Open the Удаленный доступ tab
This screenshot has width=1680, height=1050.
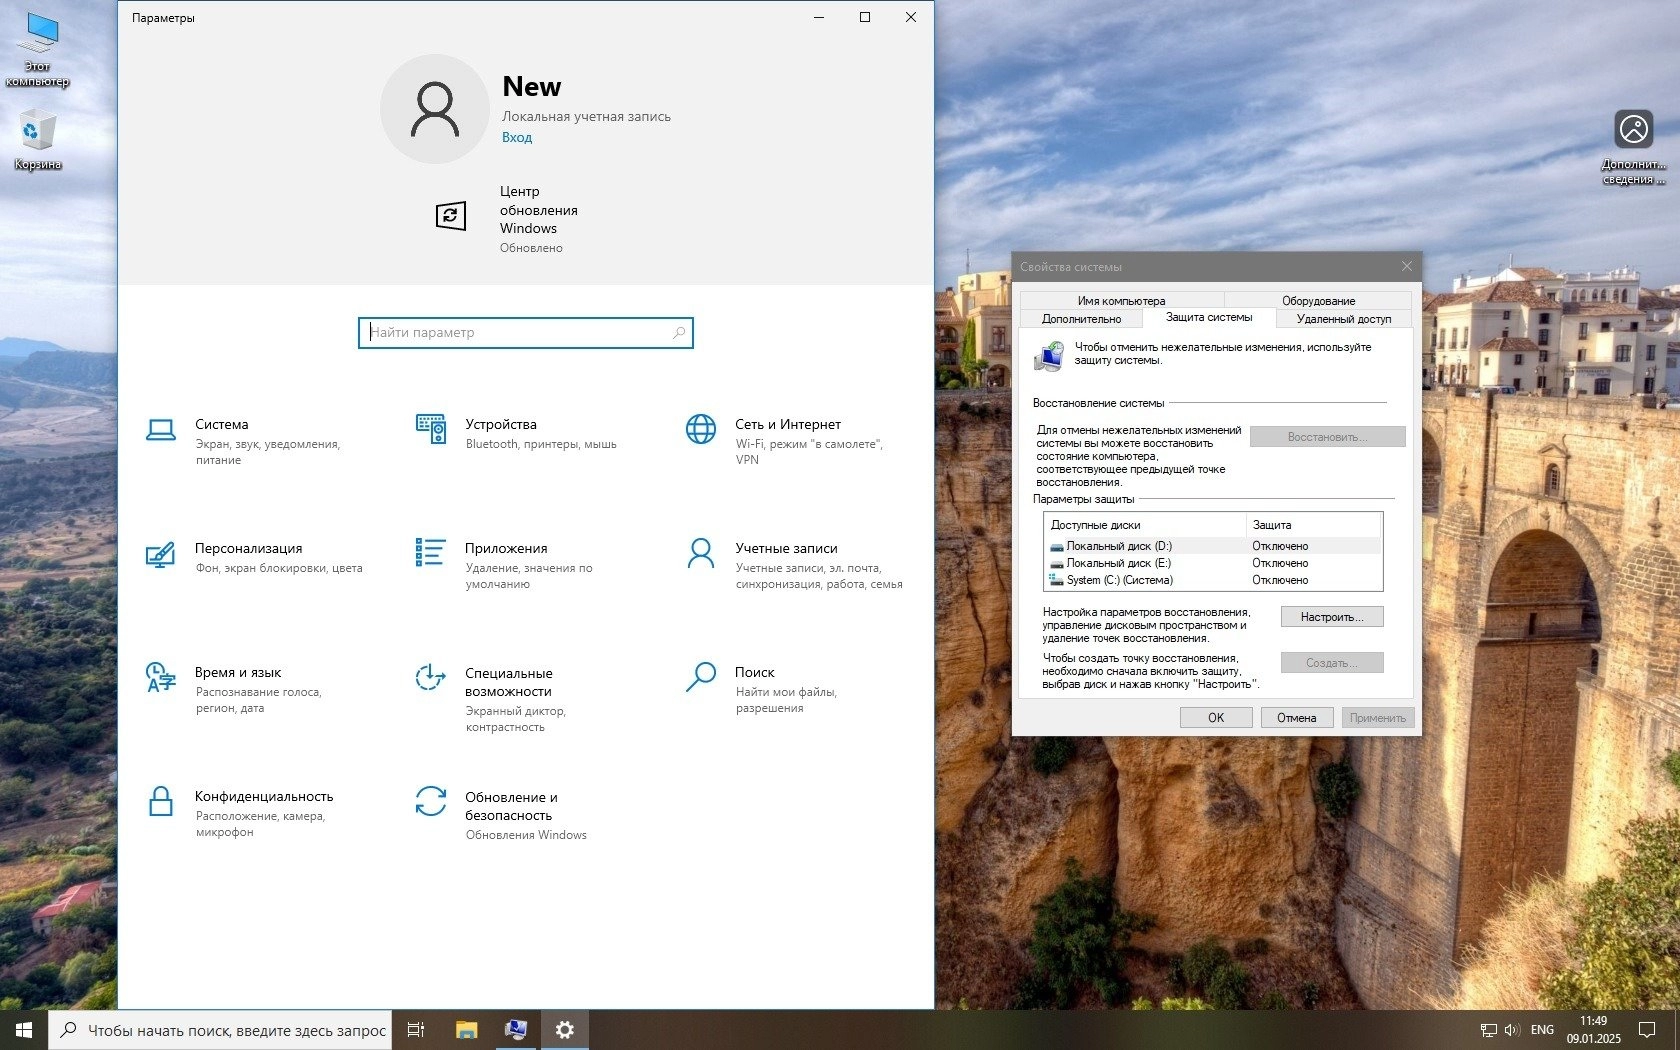click(1343, 319)
